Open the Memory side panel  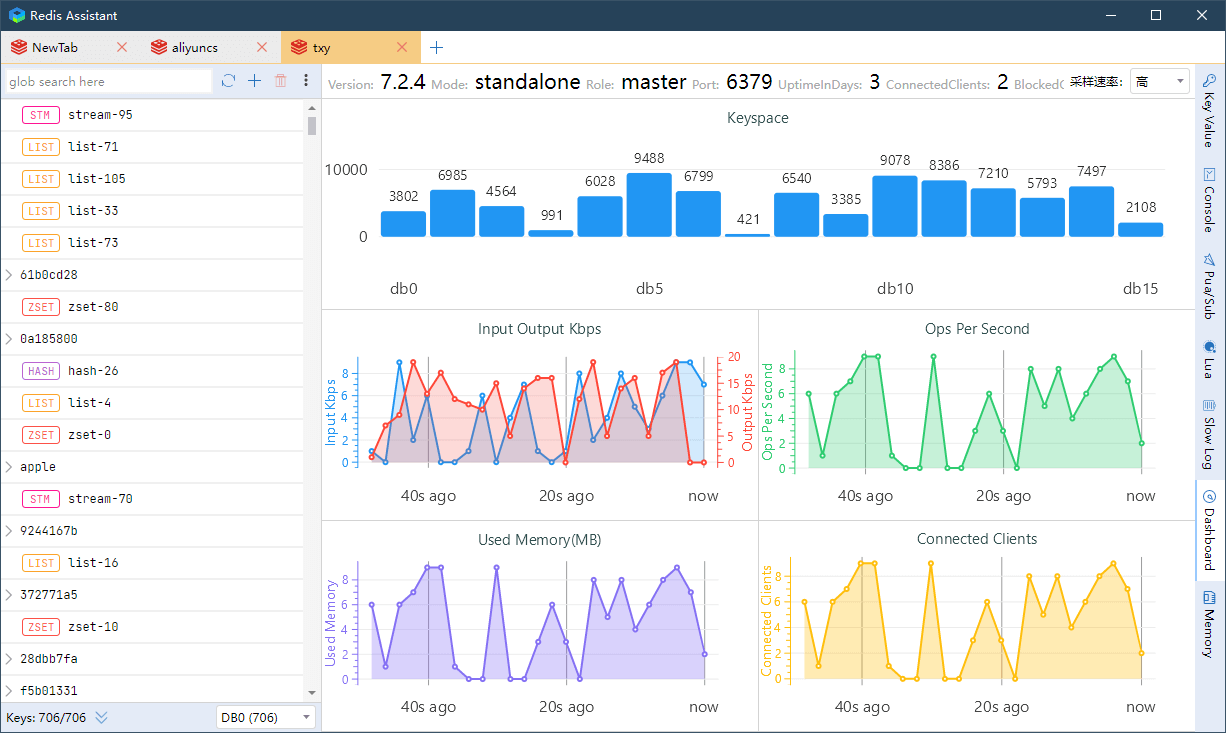(1209, 622)
